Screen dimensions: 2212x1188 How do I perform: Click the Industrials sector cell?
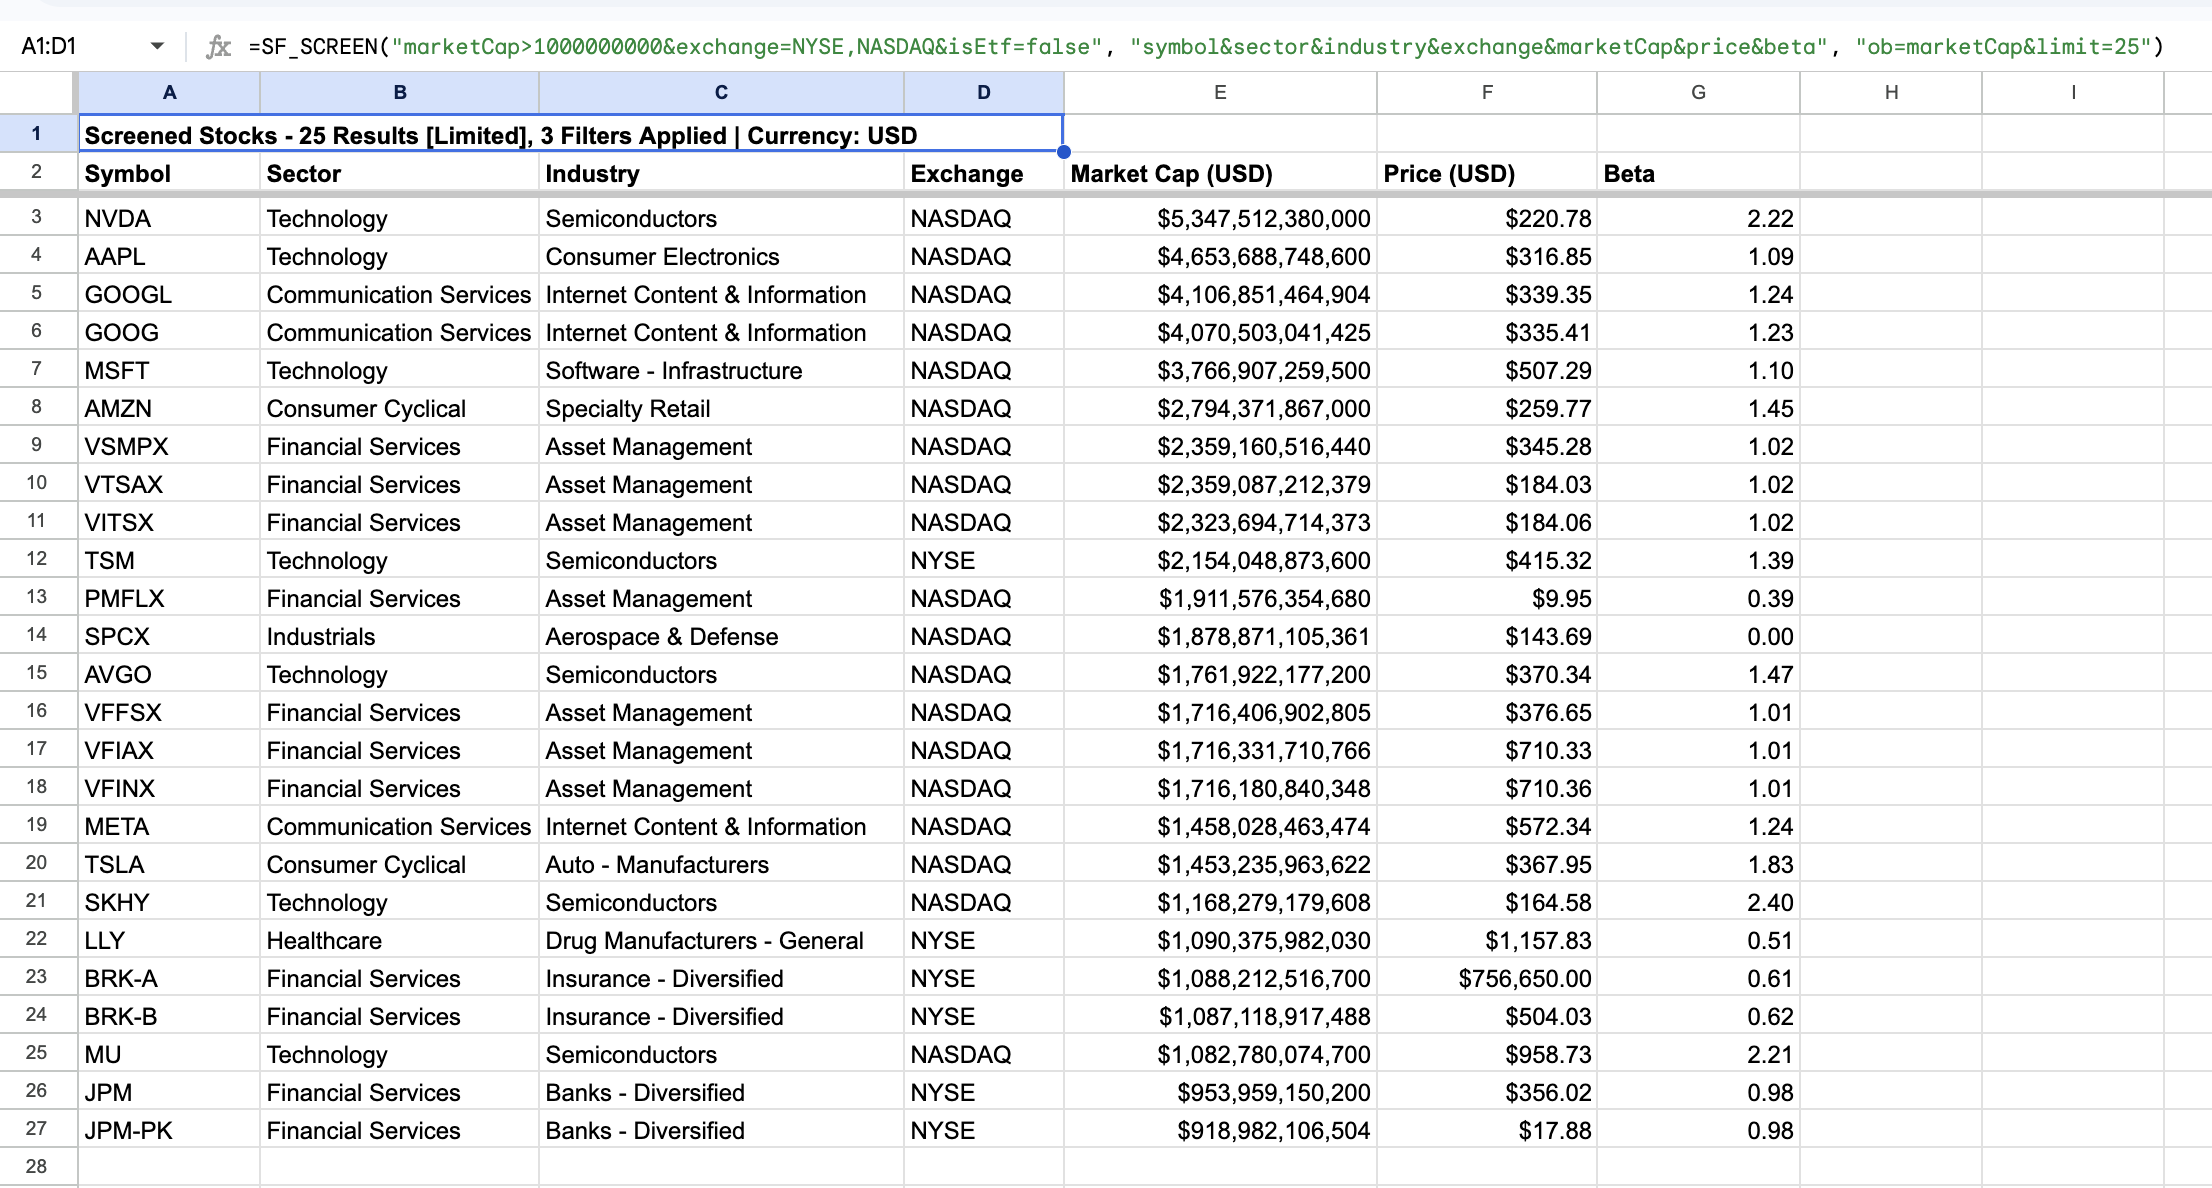pyautogui.click(x=400, y=636)
